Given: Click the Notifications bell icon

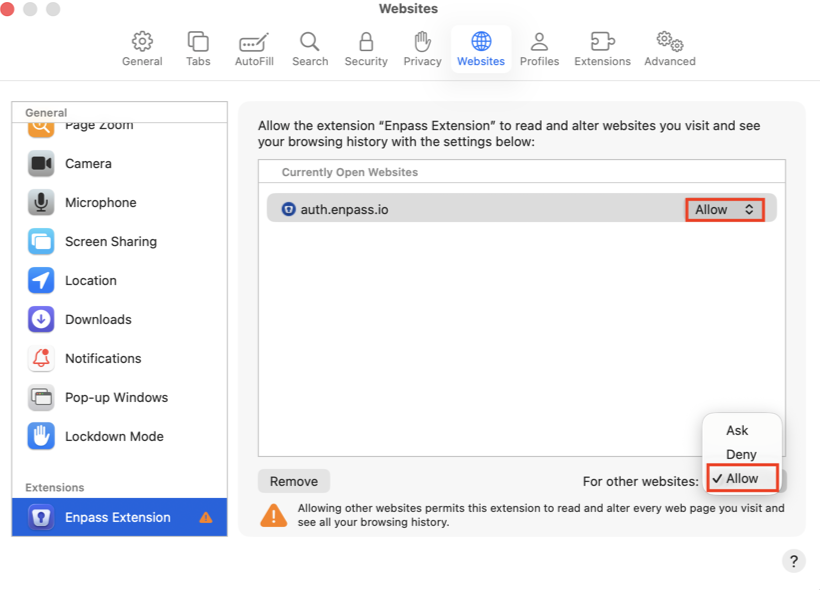Looking at the screenshot, I should pyautogui.click(x=41, y=359).
